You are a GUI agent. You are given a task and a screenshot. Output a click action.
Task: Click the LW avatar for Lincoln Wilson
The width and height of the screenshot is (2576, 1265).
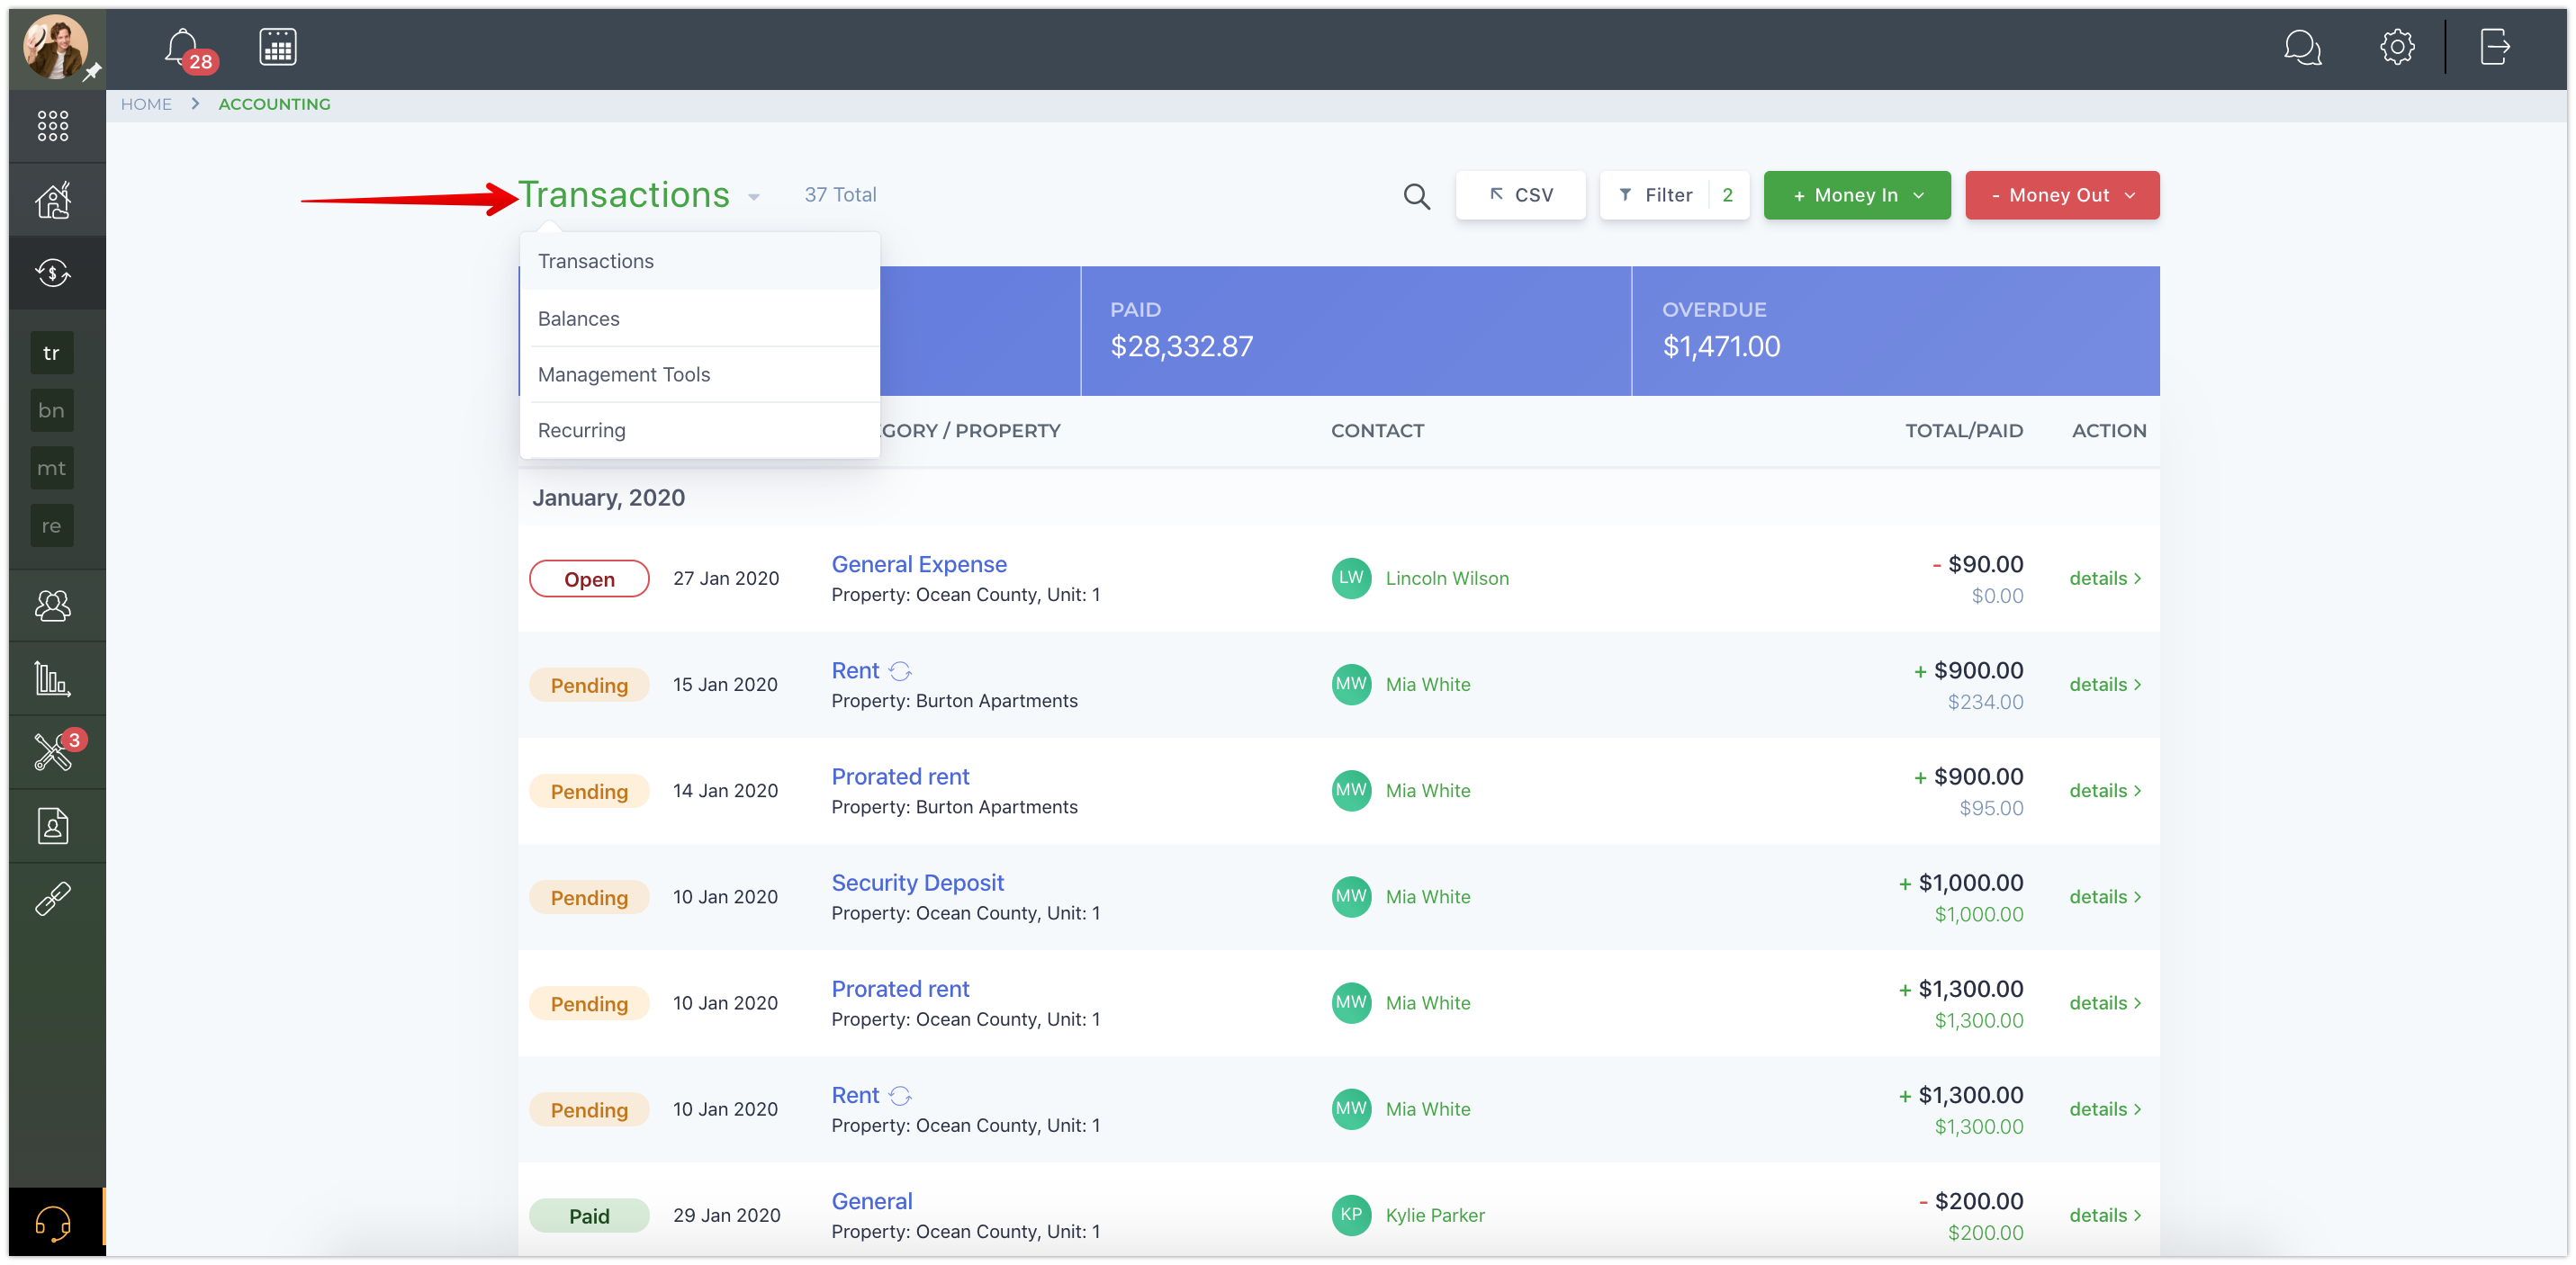(x=1351, y=578)
